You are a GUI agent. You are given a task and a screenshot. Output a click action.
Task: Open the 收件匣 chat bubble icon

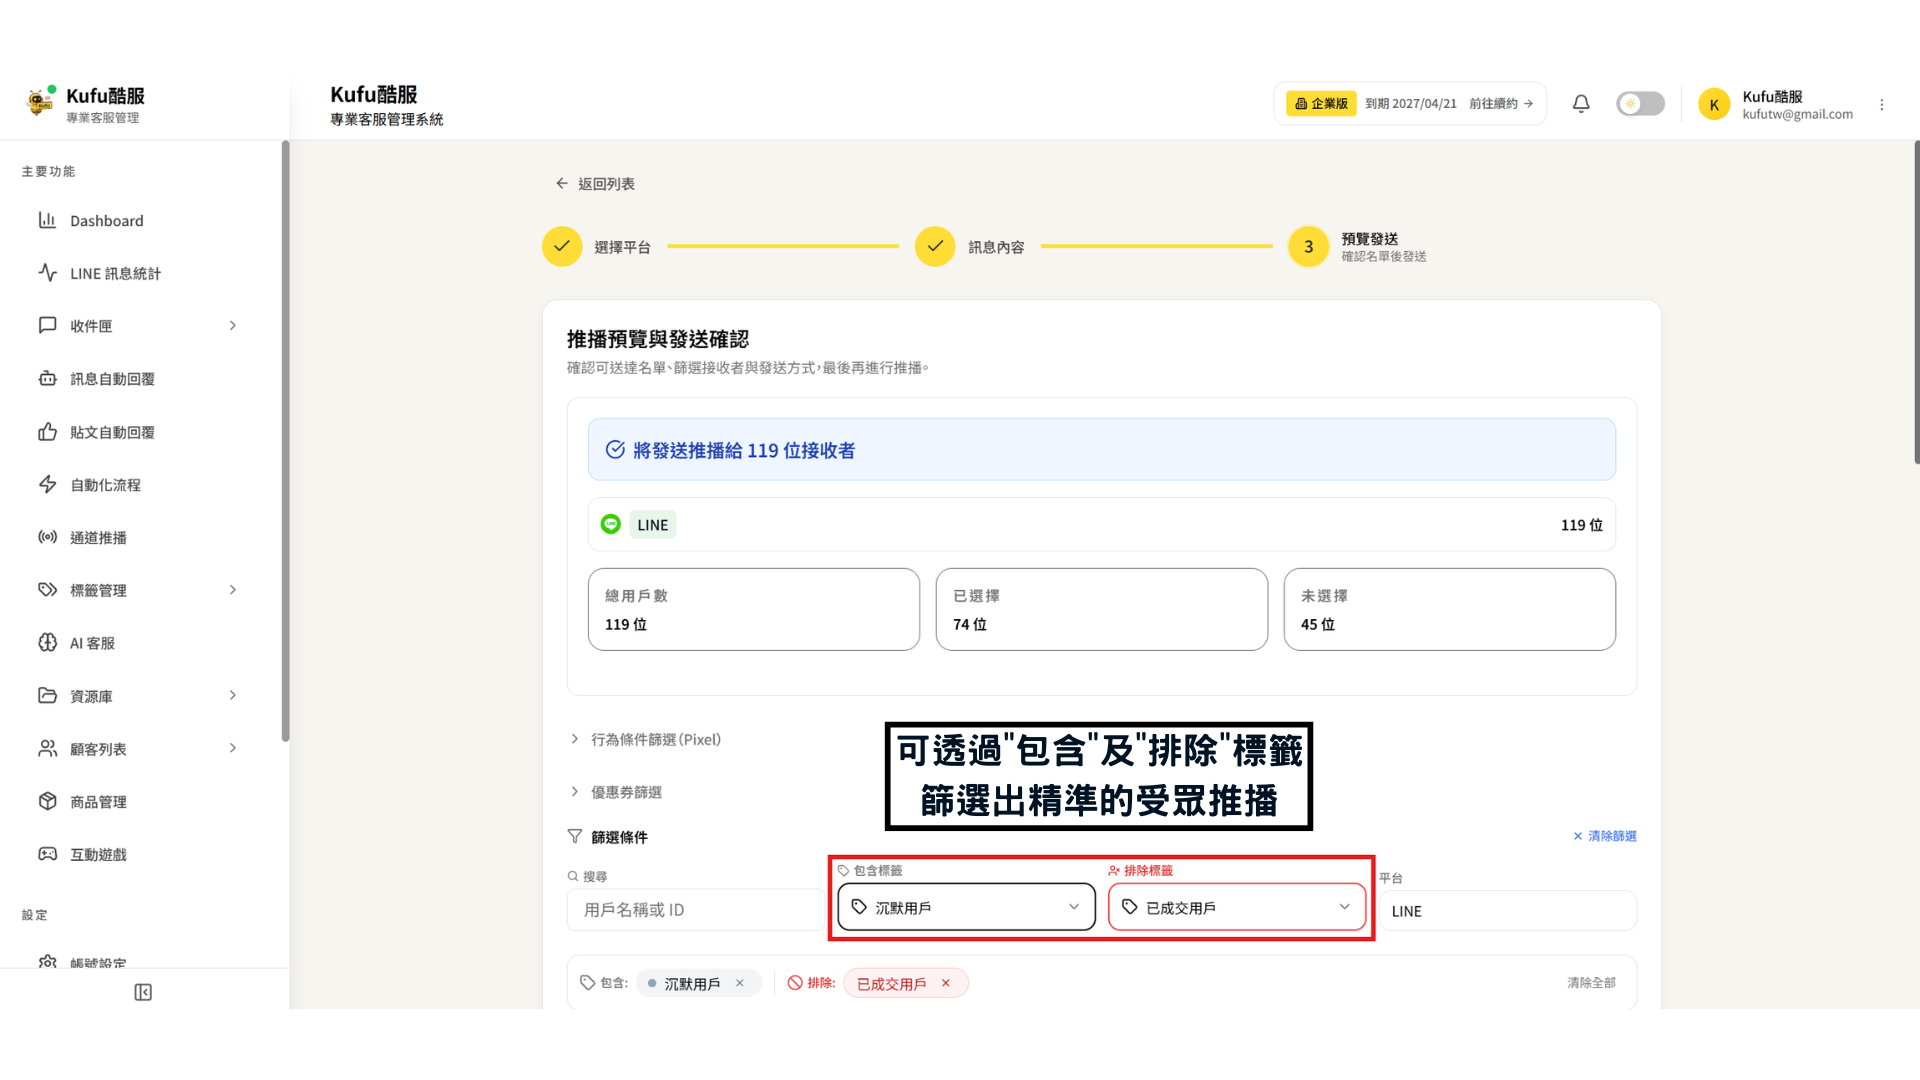(x=47, y=325)
